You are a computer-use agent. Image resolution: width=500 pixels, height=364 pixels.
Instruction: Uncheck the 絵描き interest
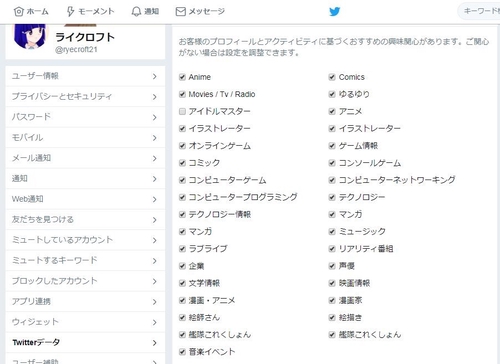tap(332, 317)
